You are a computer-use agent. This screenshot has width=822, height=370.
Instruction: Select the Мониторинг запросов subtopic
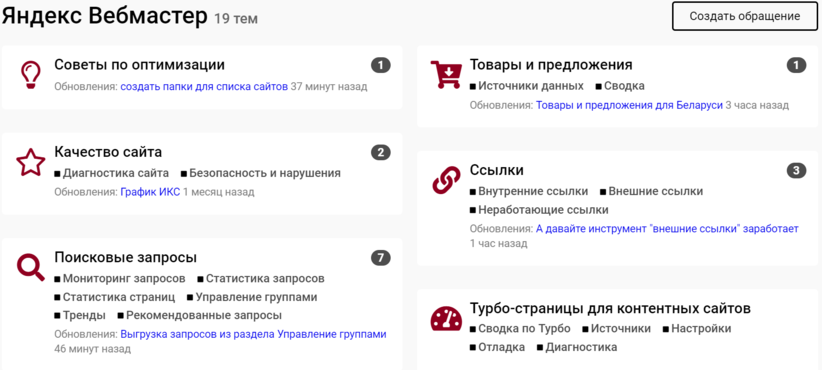120,278
